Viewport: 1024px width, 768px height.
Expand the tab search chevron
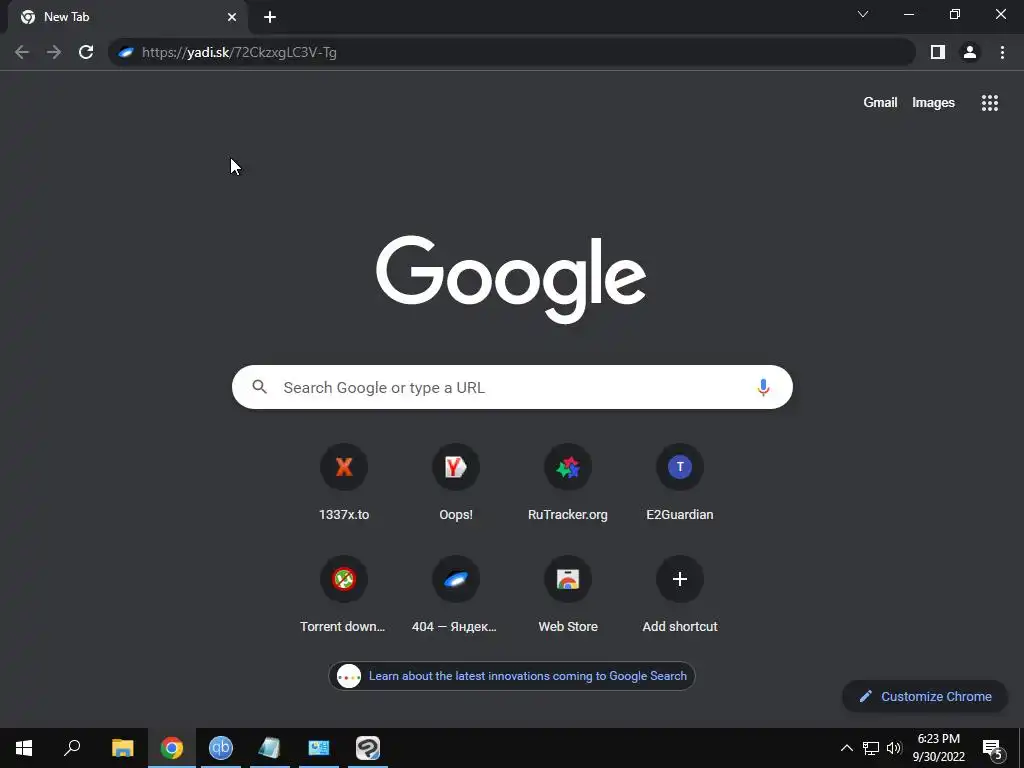point(863,14)
